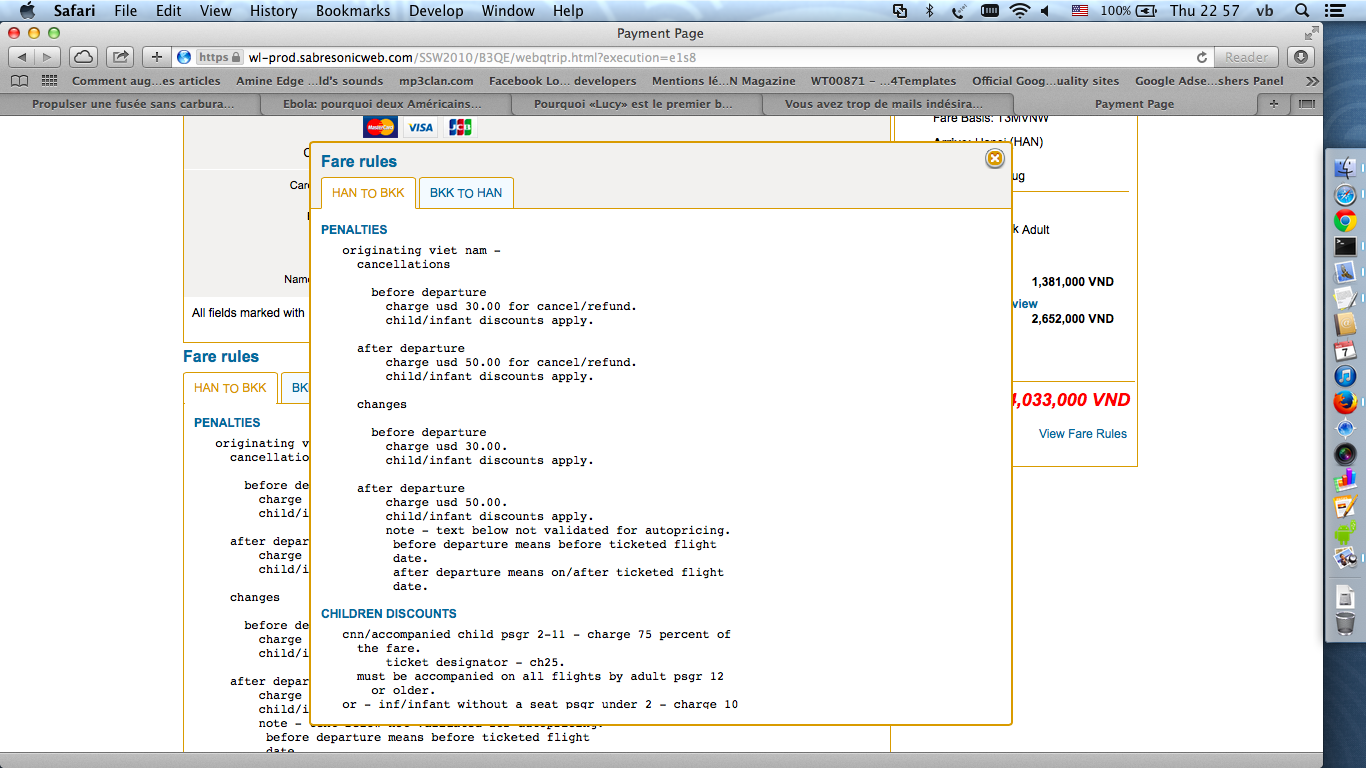
Task: Open Bluetooth status in menu bar
Action: click(929, 11)
